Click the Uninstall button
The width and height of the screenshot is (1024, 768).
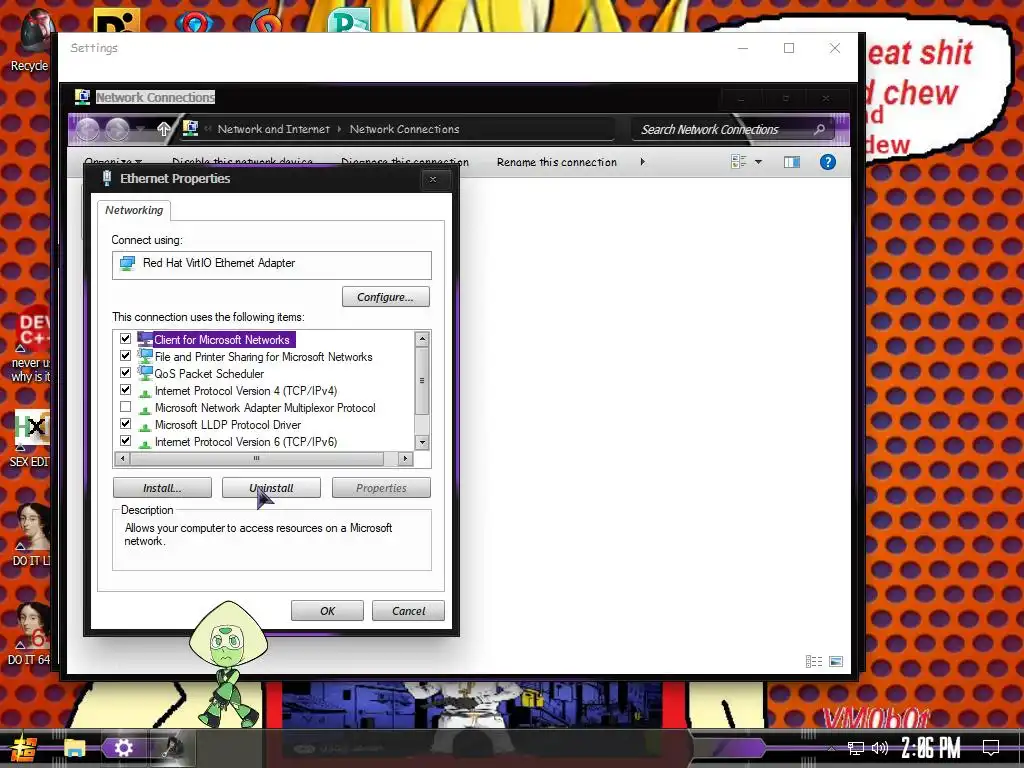pos(271,488)
